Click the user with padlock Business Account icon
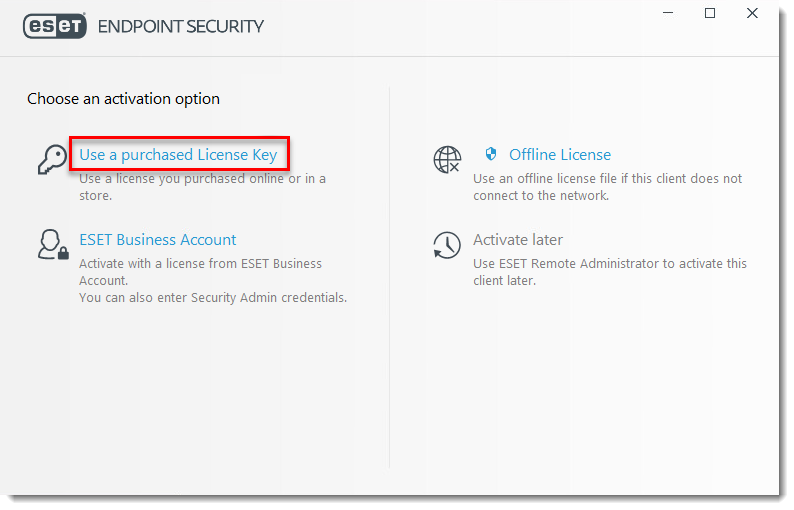 [53, 245]
